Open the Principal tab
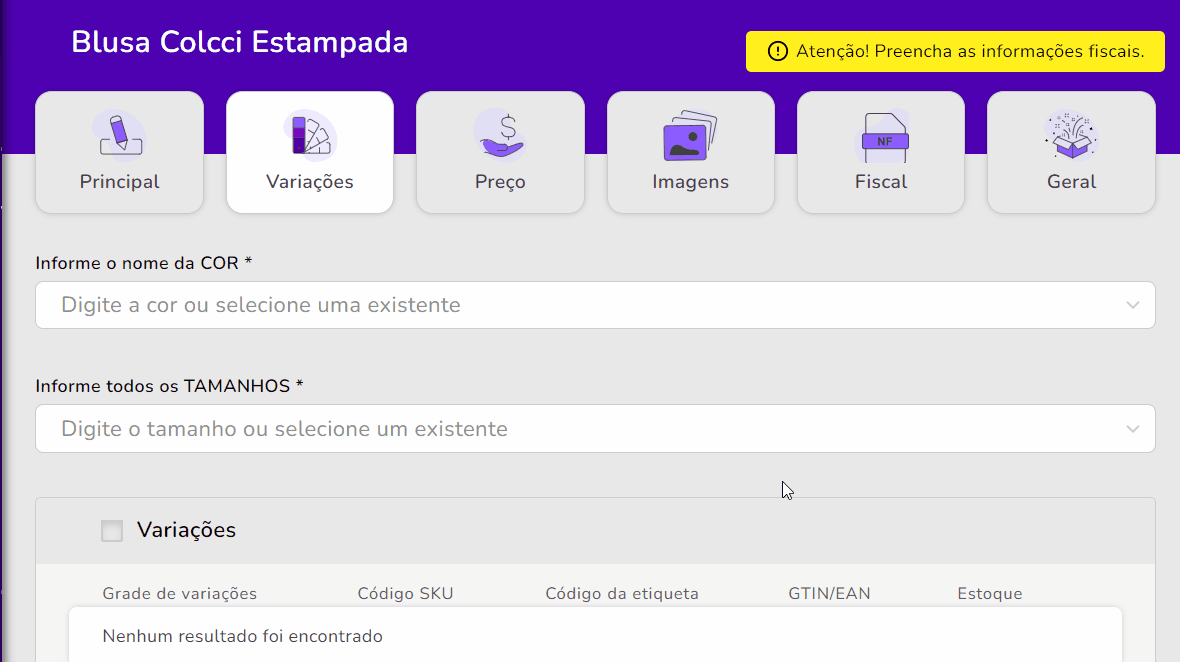 tap(120, 152)
